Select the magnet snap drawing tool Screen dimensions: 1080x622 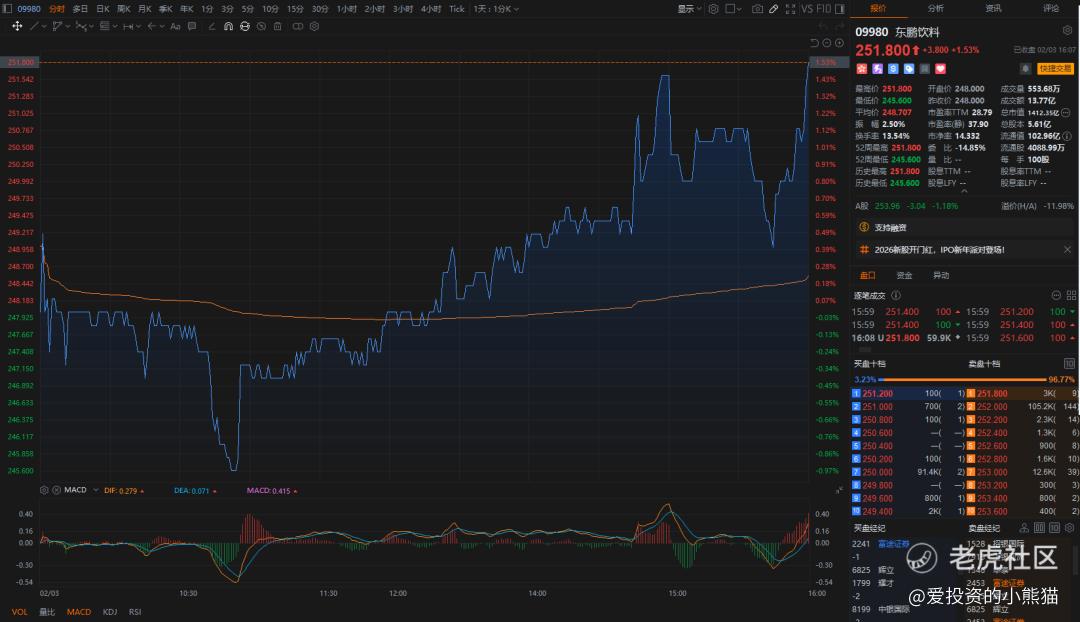coord(228,26)
